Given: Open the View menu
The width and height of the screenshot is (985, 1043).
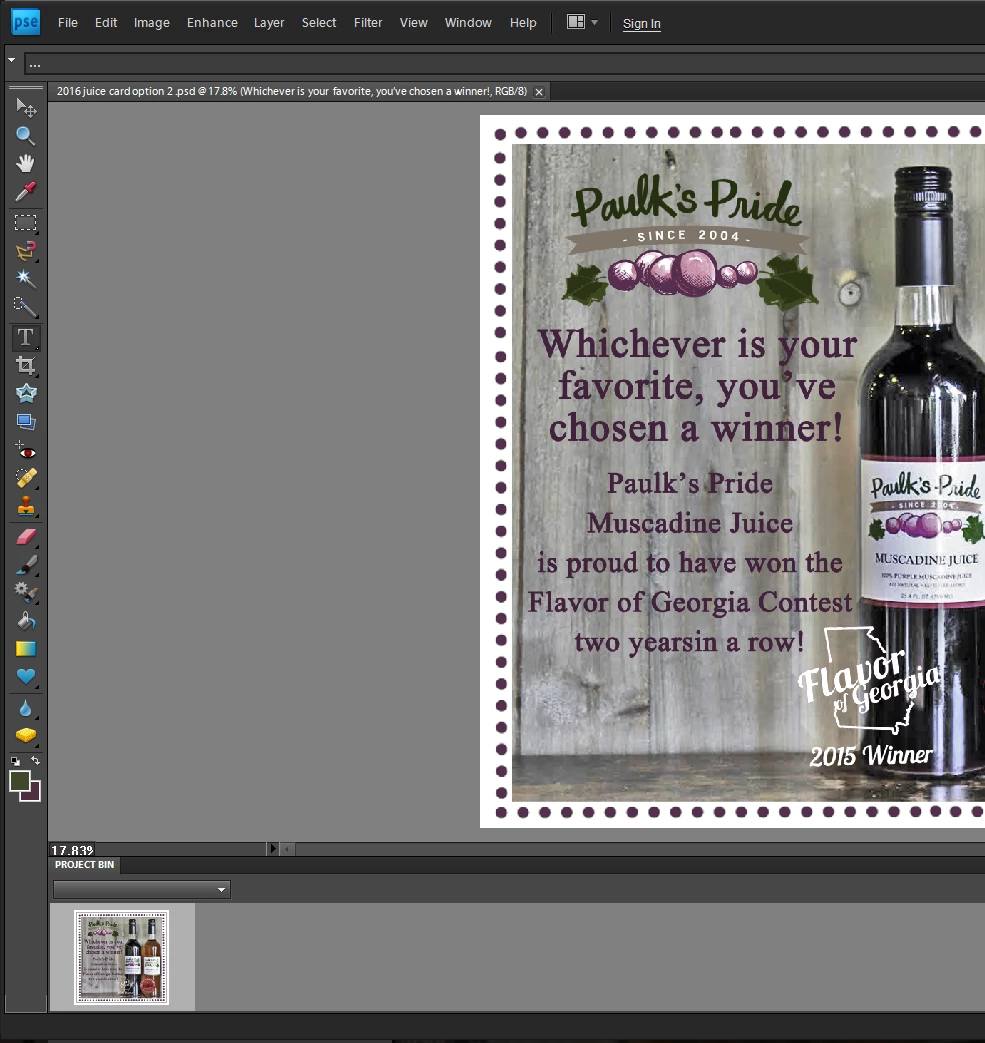Looking at the screenshot, I should pos(413,23).
